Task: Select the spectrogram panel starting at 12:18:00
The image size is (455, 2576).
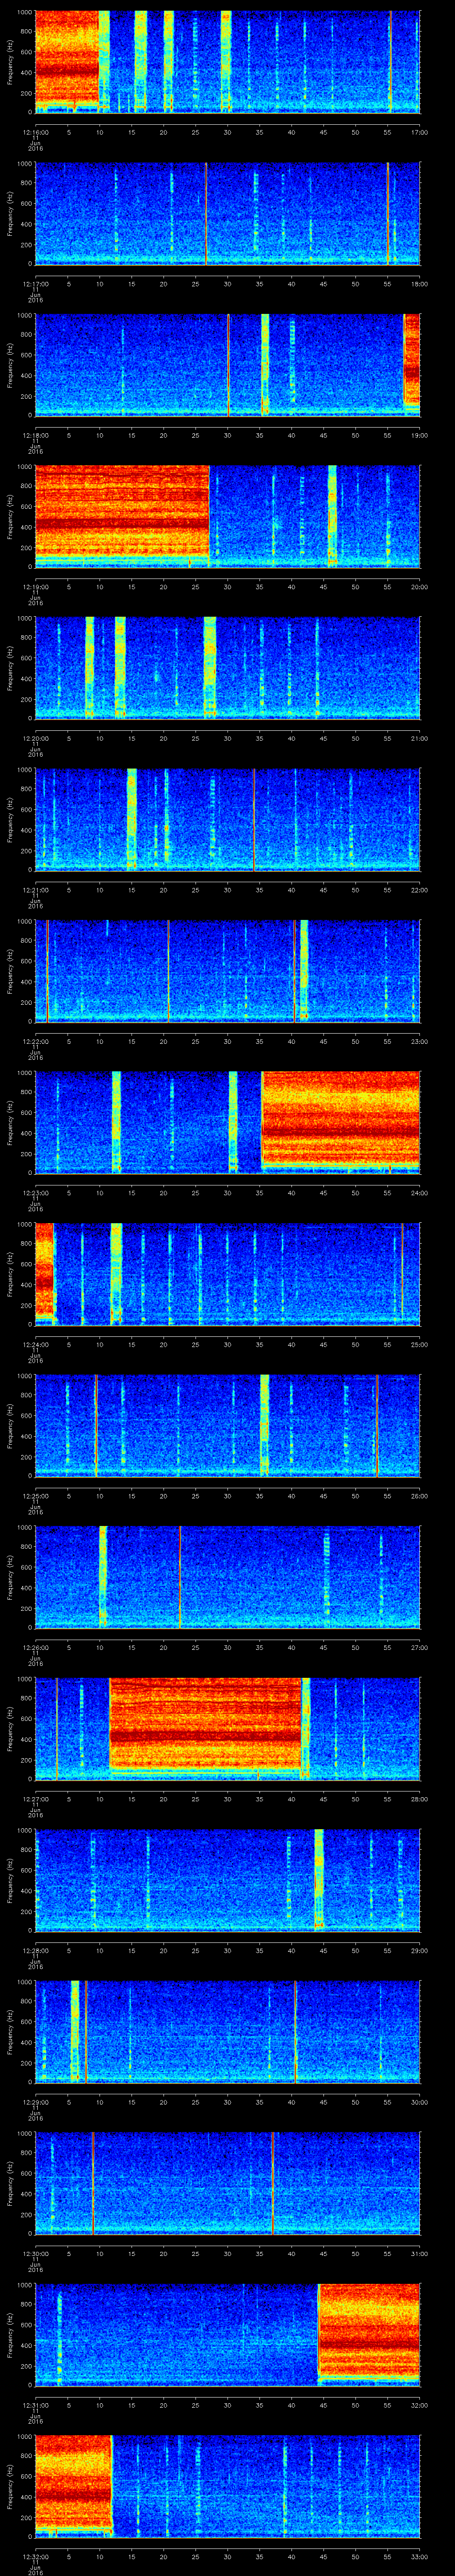Action: pos(228,365)
